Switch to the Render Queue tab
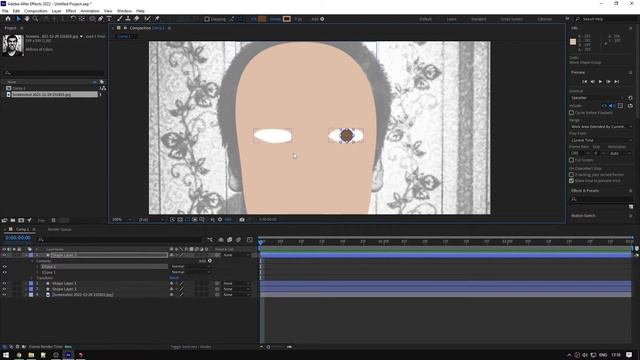640x360 pixels. 60,229
